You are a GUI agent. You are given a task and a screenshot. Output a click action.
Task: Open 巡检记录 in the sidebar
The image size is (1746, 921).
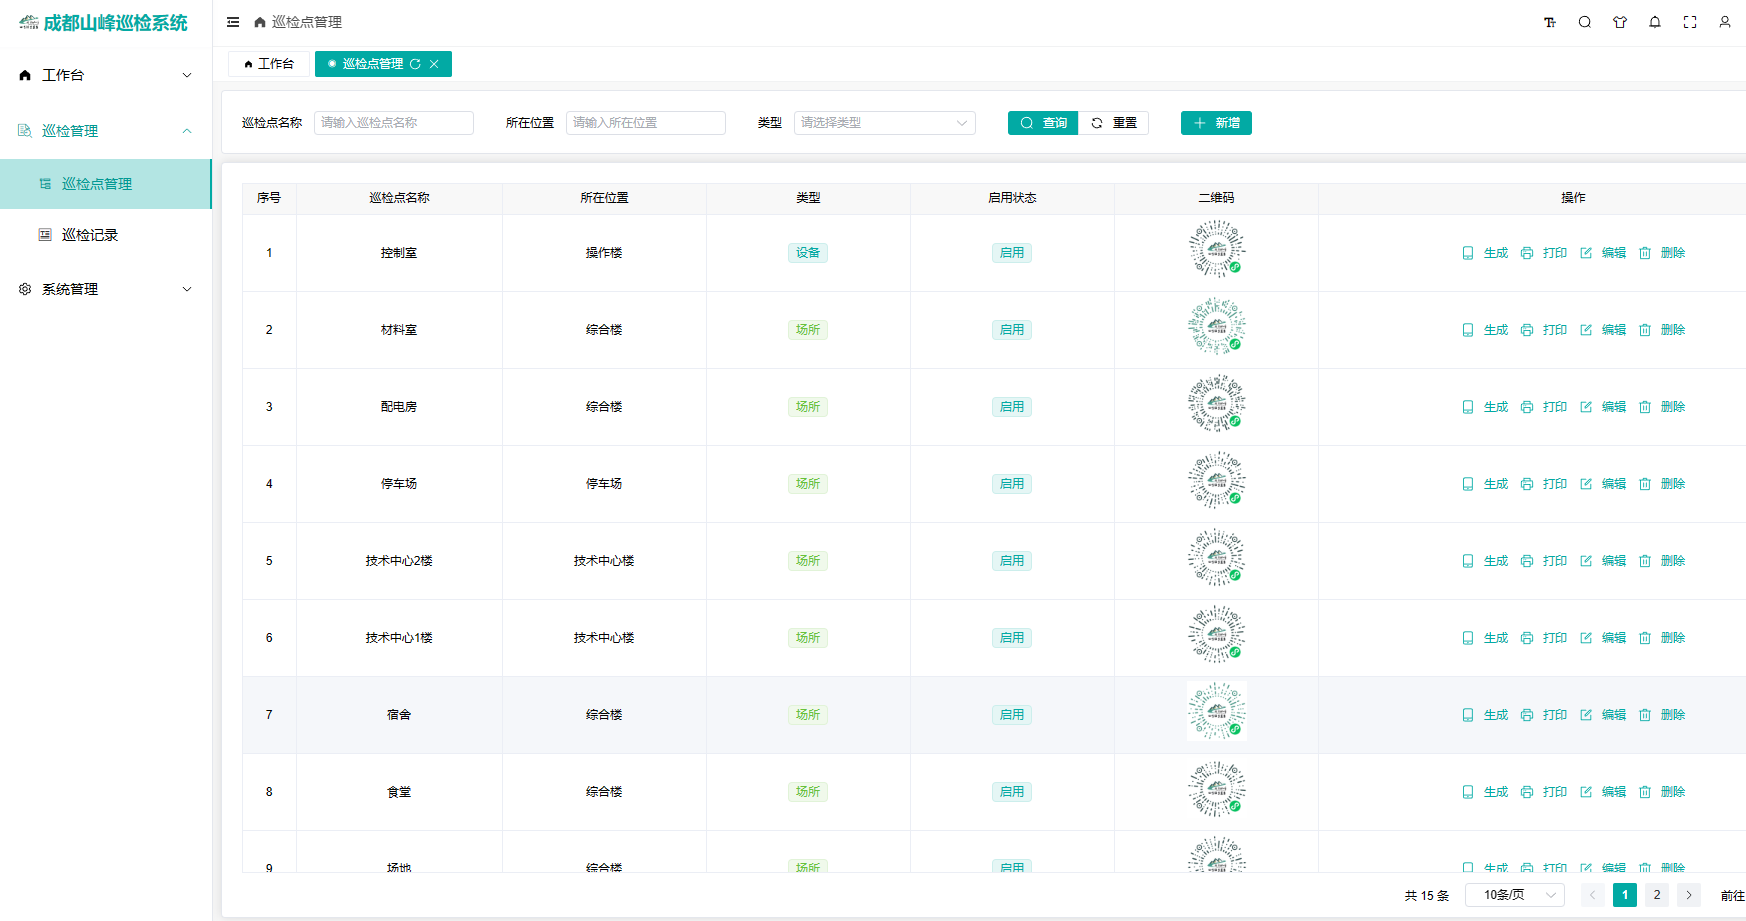pyautogui.click(x=90, y=235)
